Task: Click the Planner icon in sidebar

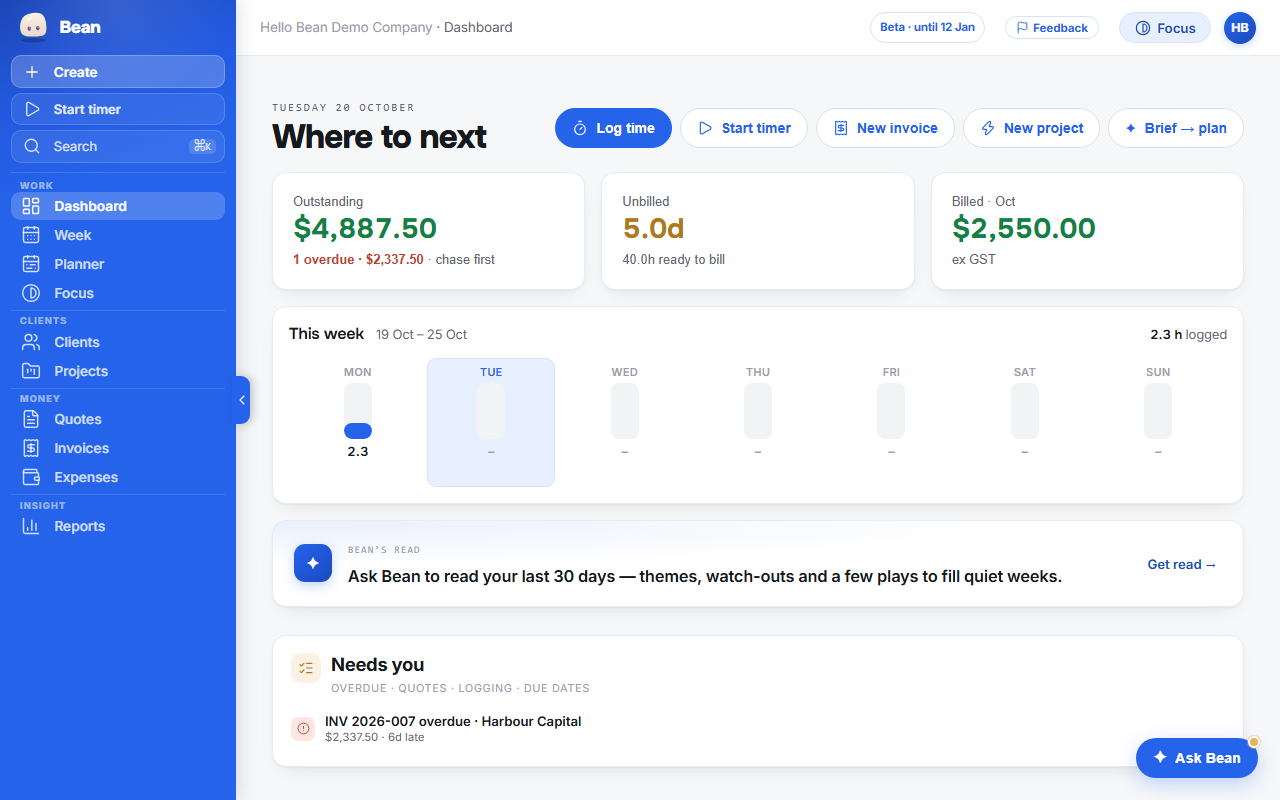Action: [x=31, y=264]
